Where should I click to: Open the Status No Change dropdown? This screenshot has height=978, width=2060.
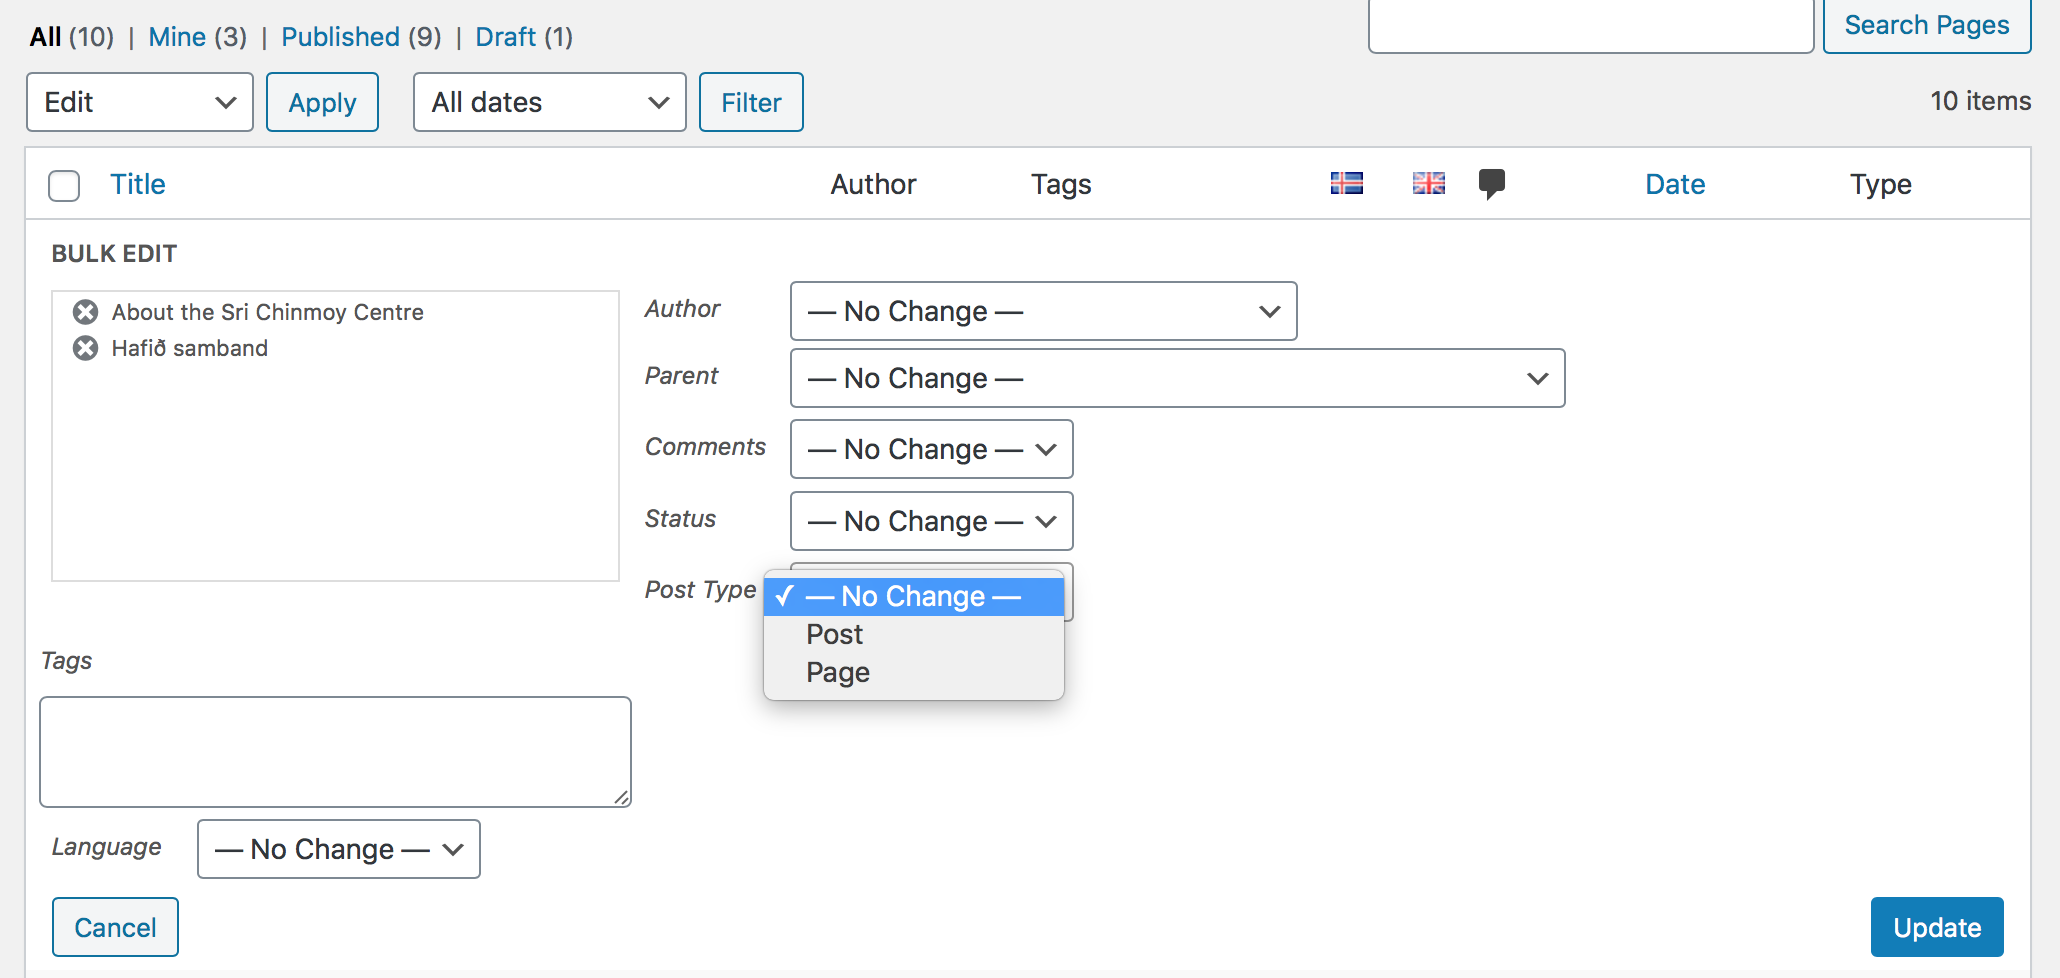tap(932, 521)
